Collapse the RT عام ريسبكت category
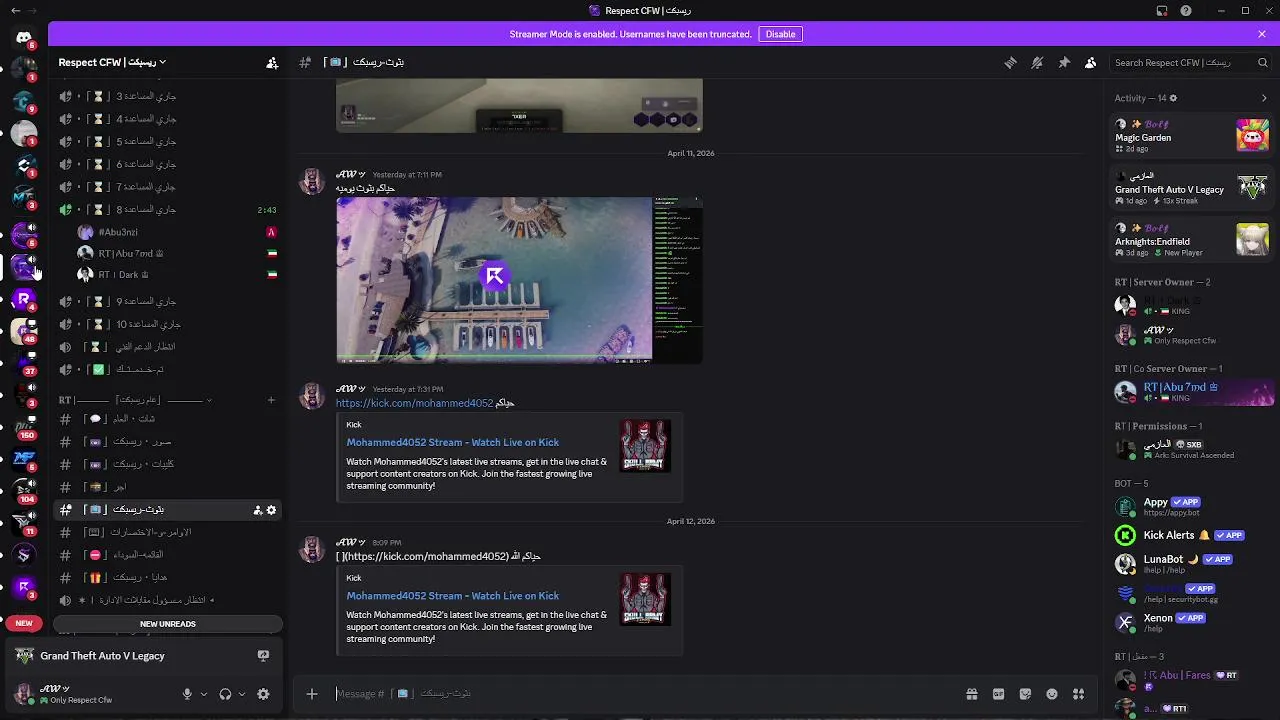The height and width of the screenshot is (720, 1280). click(135, 400)
